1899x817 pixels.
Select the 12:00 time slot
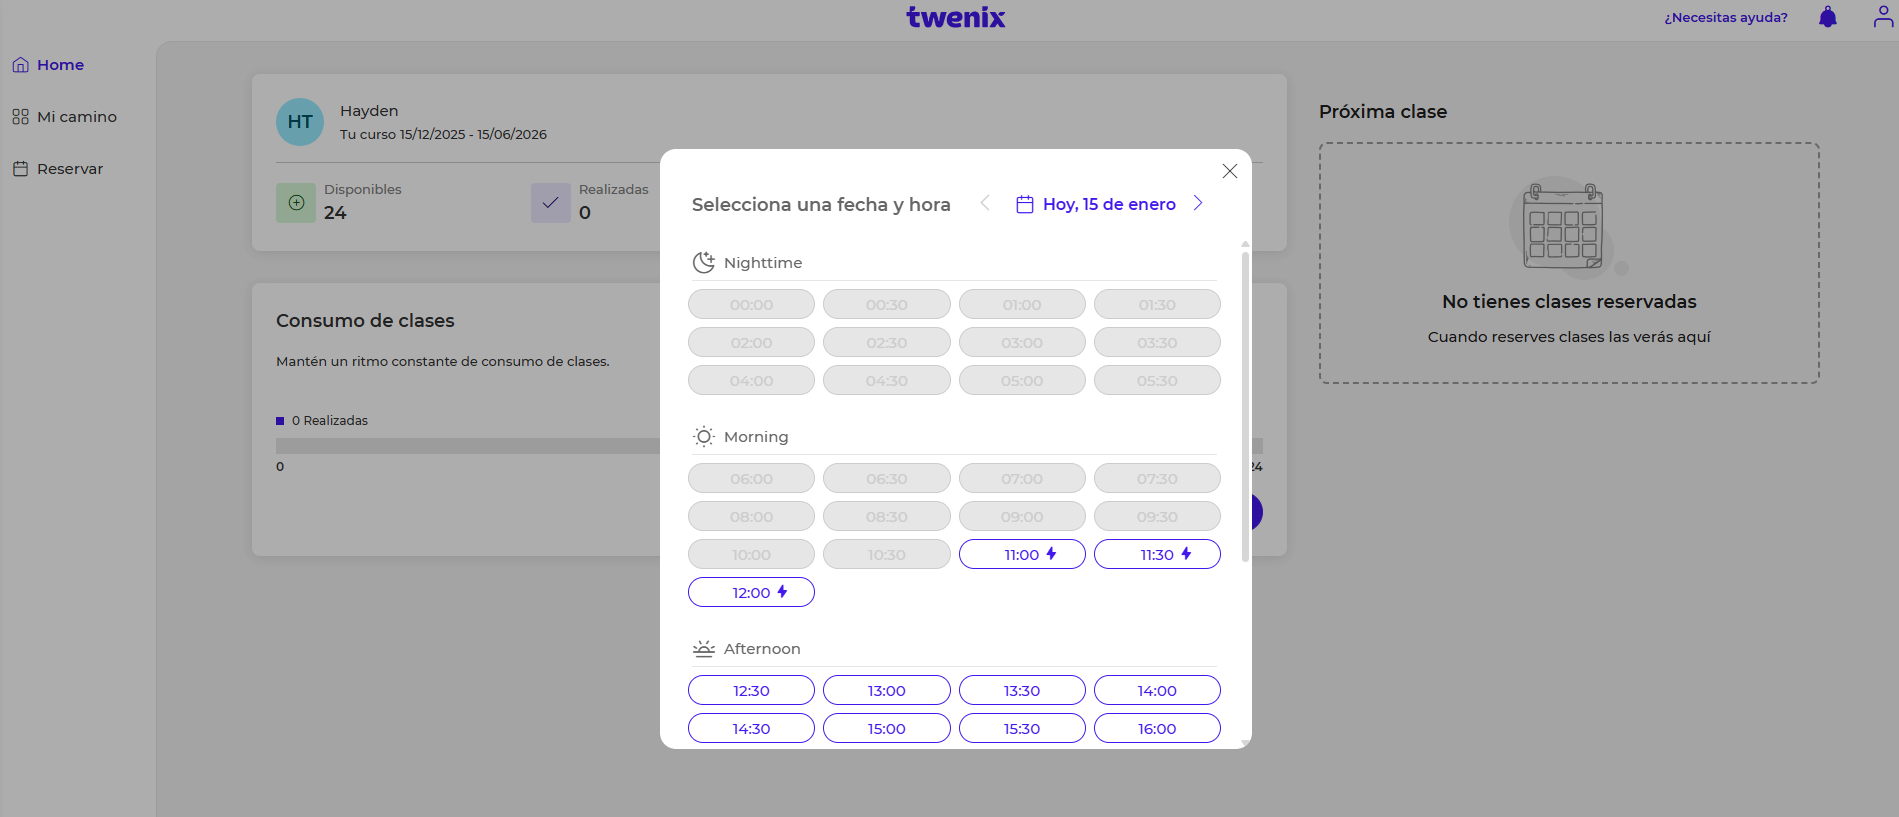[x=751, y=592]
